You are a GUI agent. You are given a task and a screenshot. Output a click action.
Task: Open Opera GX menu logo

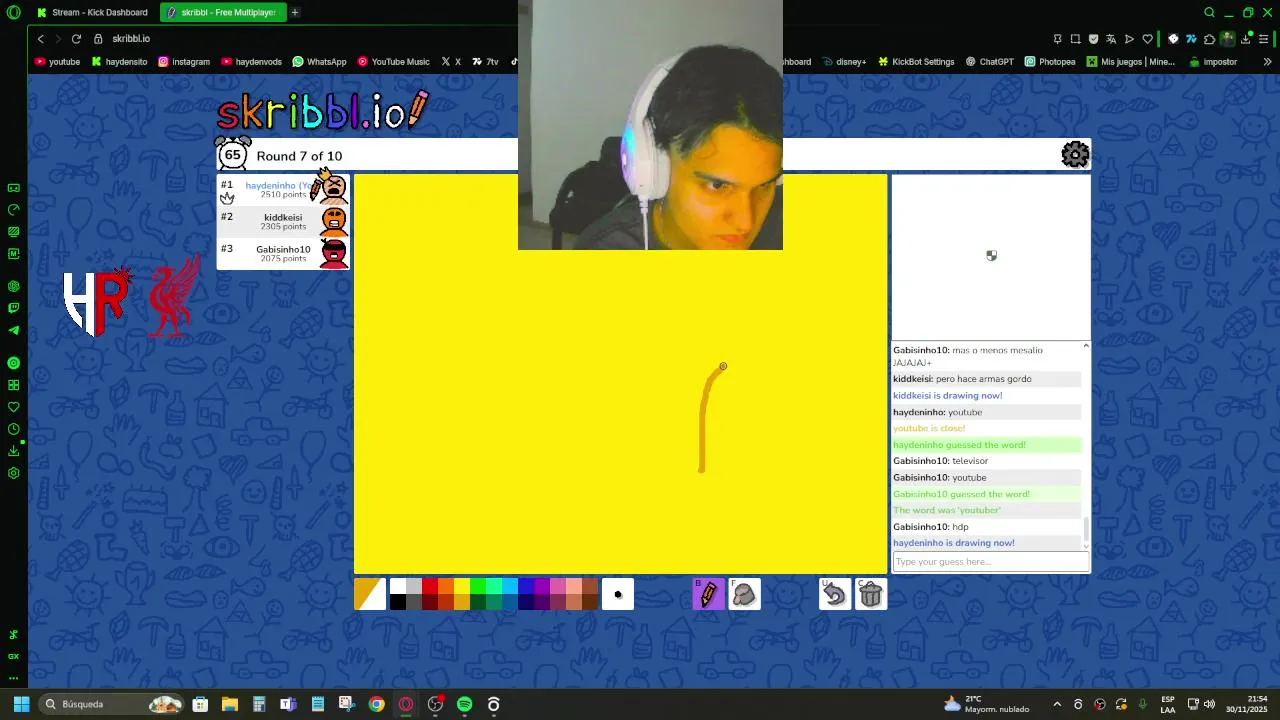click(x=13, y=12)
